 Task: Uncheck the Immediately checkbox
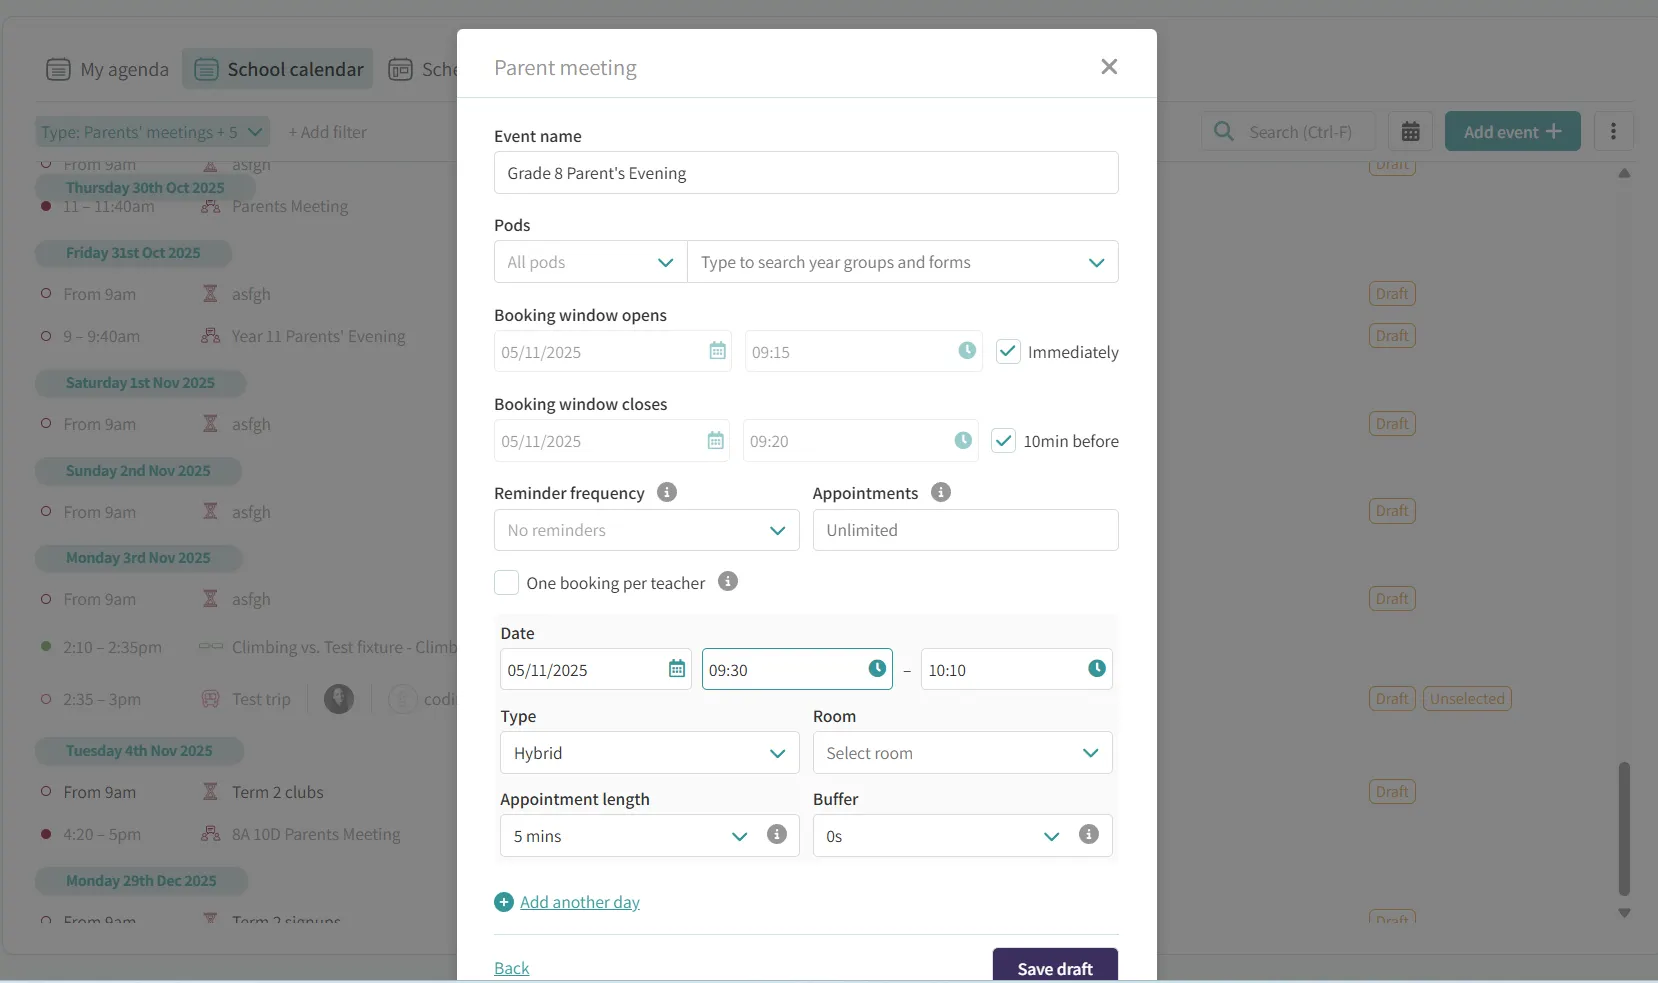click(x=1008, y=352)
